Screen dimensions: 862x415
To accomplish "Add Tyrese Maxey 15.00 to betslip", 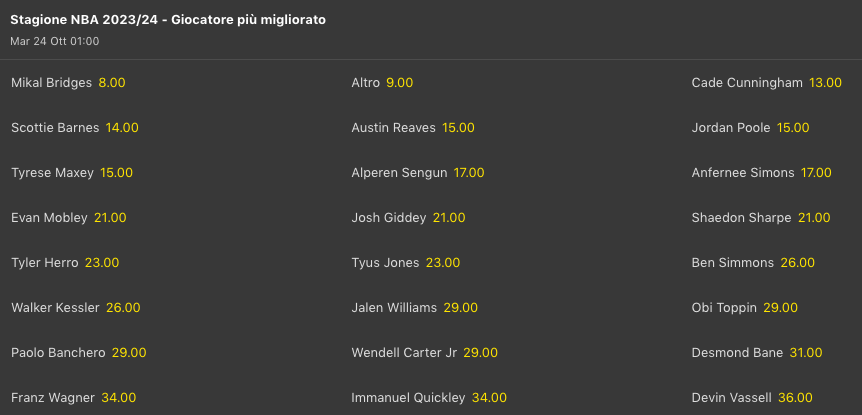I will [116, 173].
